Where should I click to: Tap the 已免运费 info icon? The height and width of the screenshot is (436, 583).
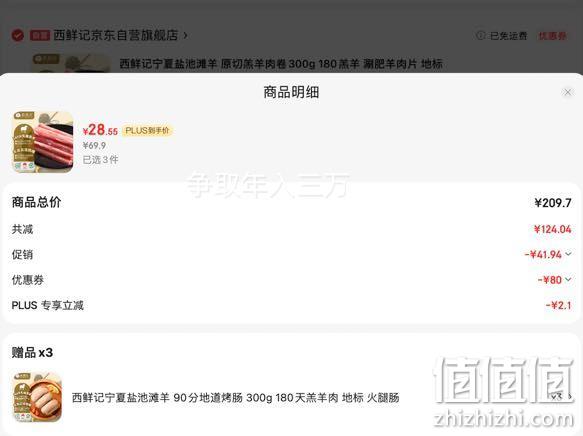tap(480, 35)
